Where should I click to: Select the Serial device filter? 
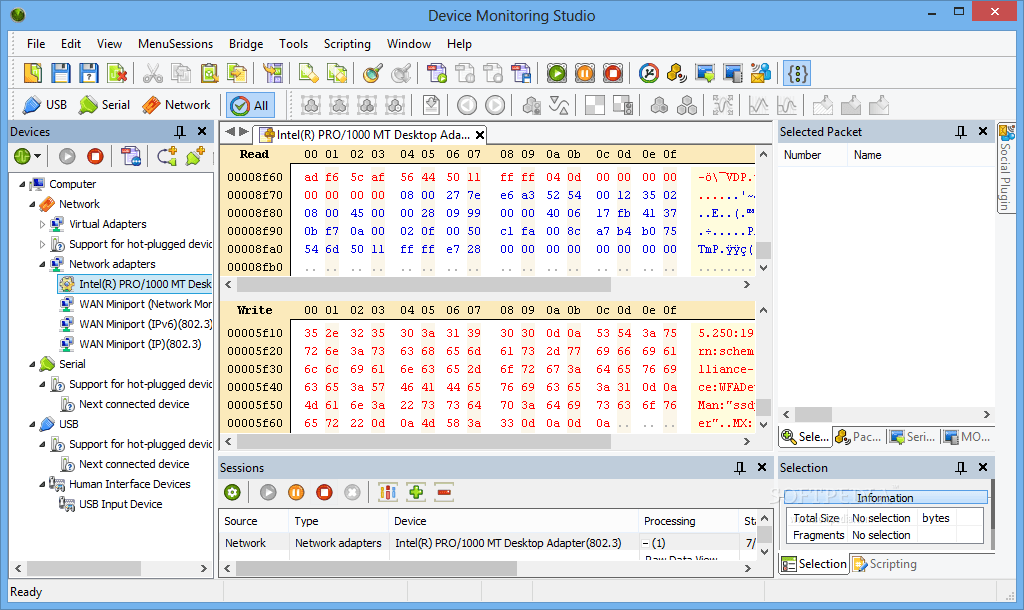point(104,105)
